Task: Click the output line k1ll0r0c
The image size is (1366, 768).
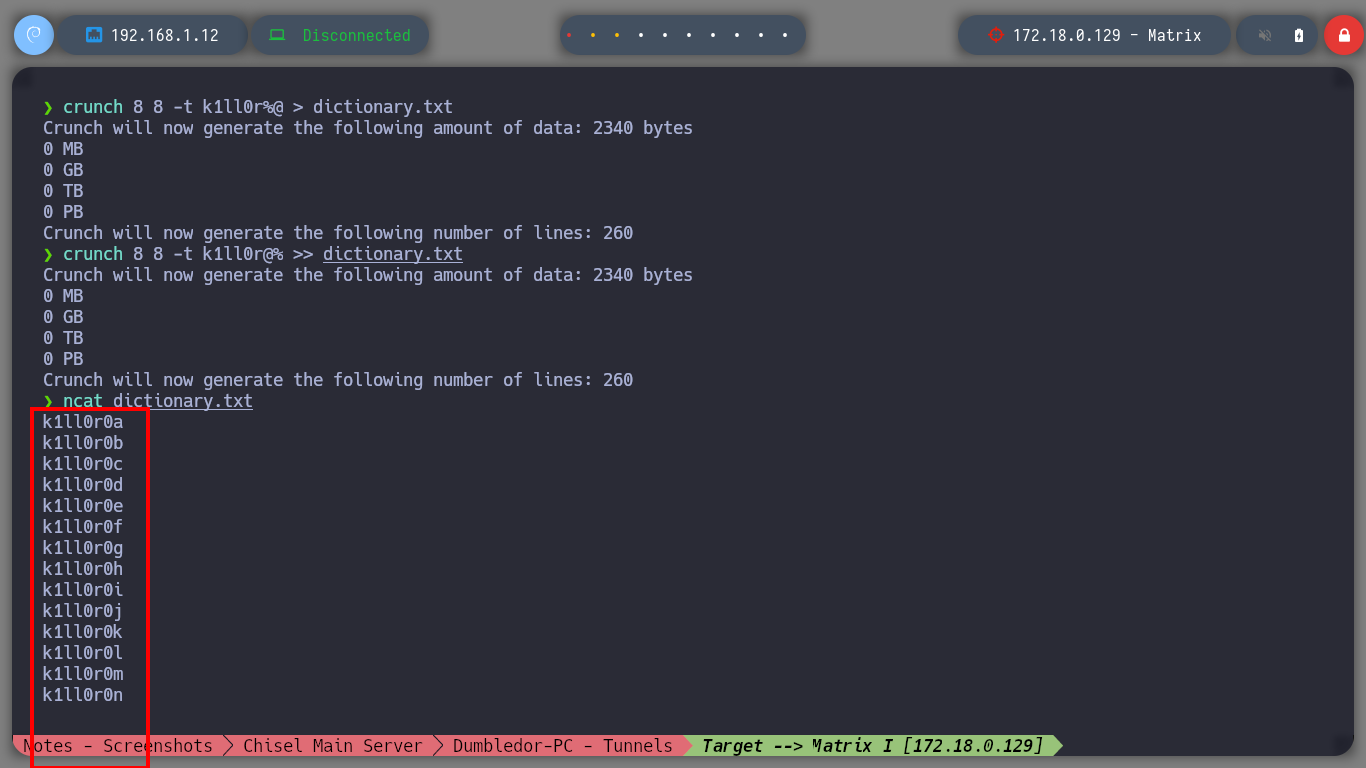Action: click(83, 464)
